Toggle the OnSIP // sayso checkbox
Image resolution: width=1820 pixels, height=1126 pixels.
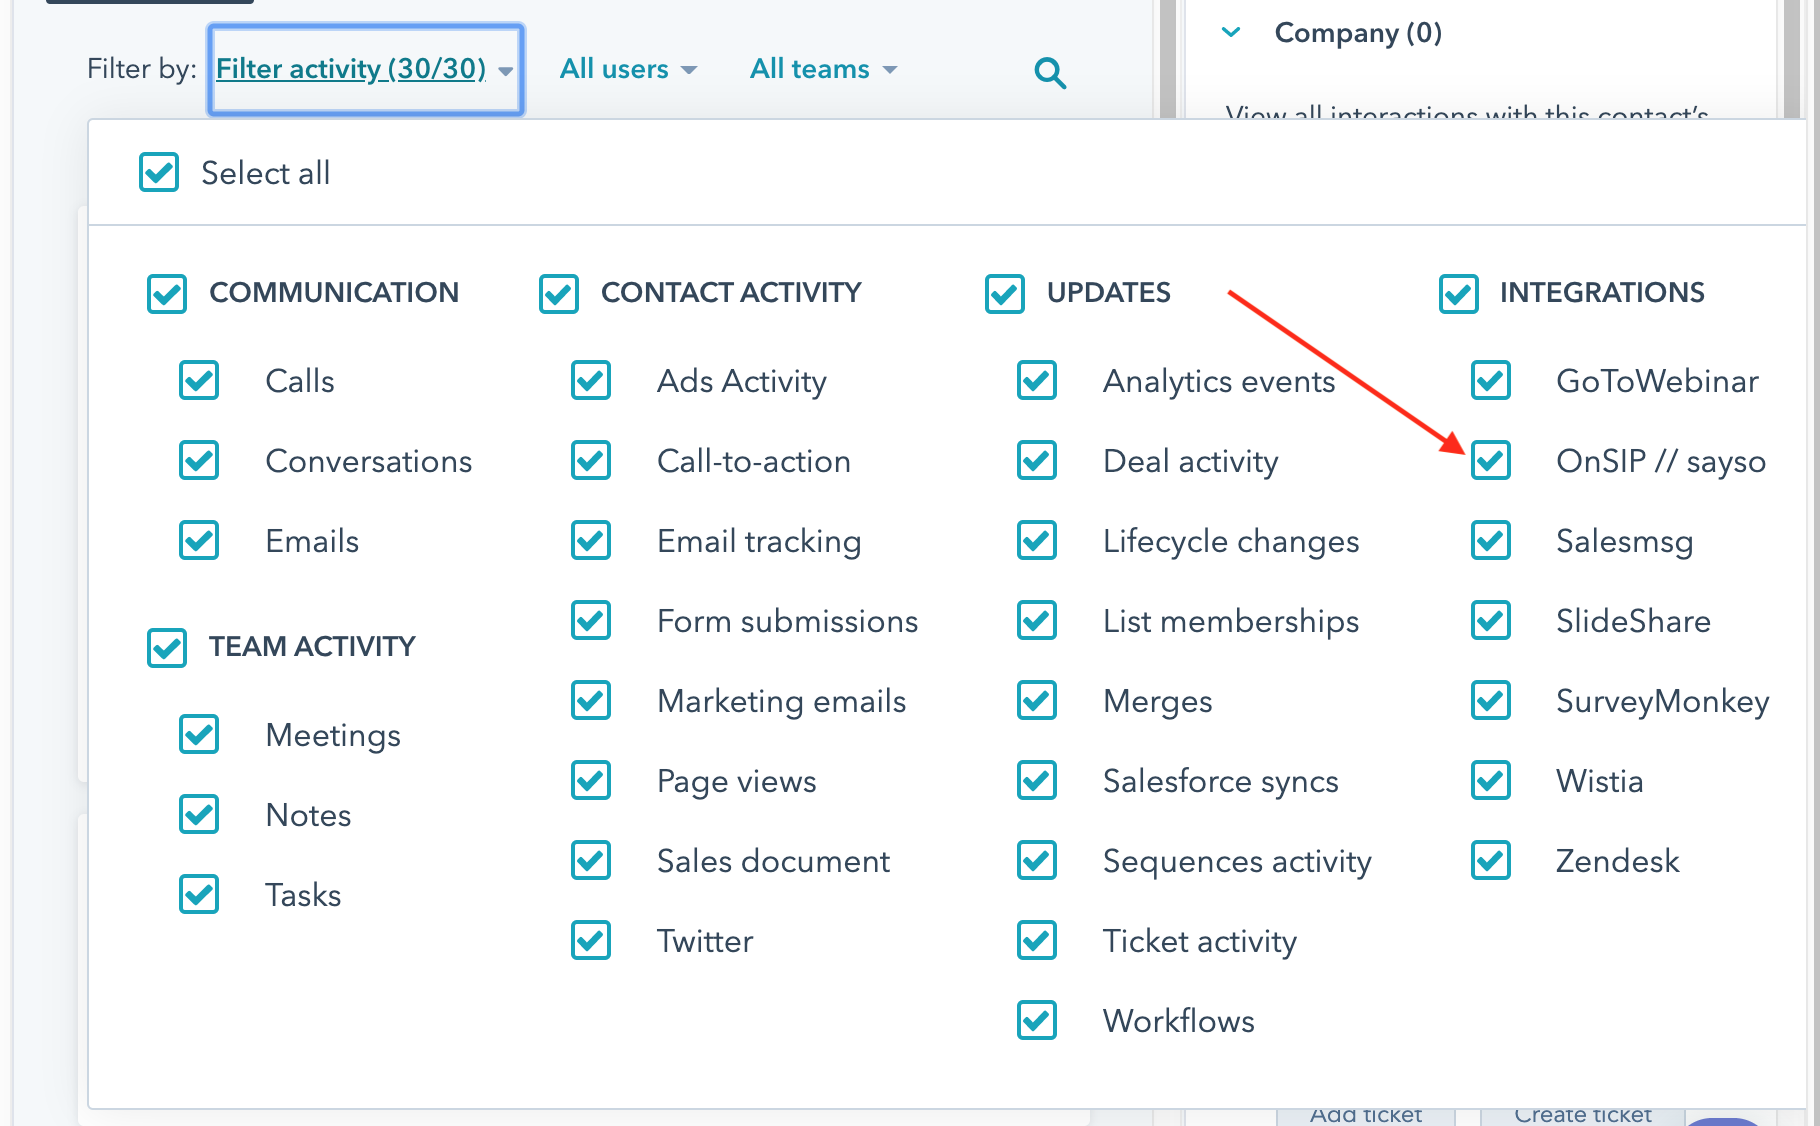[1491, 460]
